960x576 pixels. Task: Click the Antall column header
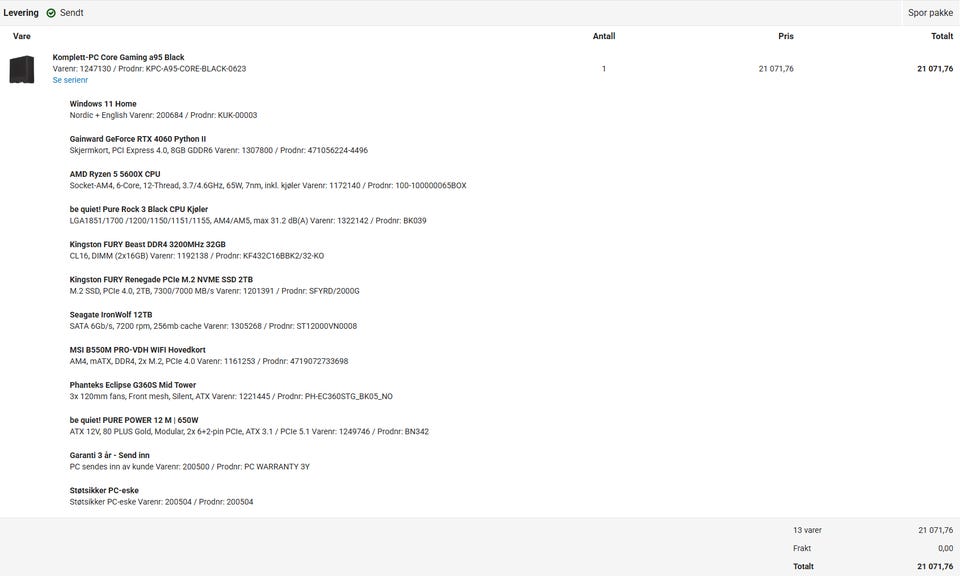pos(604,36)
